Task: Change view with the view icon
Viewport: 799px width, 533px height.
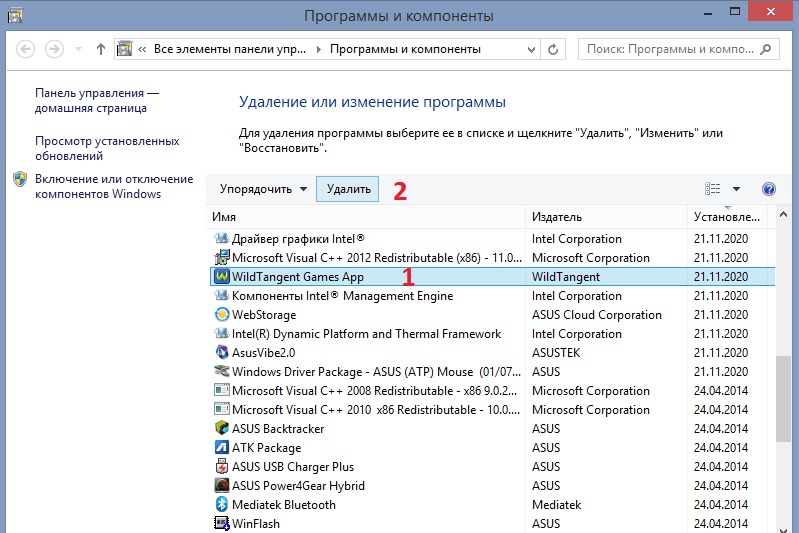Action: coord(712,189)
